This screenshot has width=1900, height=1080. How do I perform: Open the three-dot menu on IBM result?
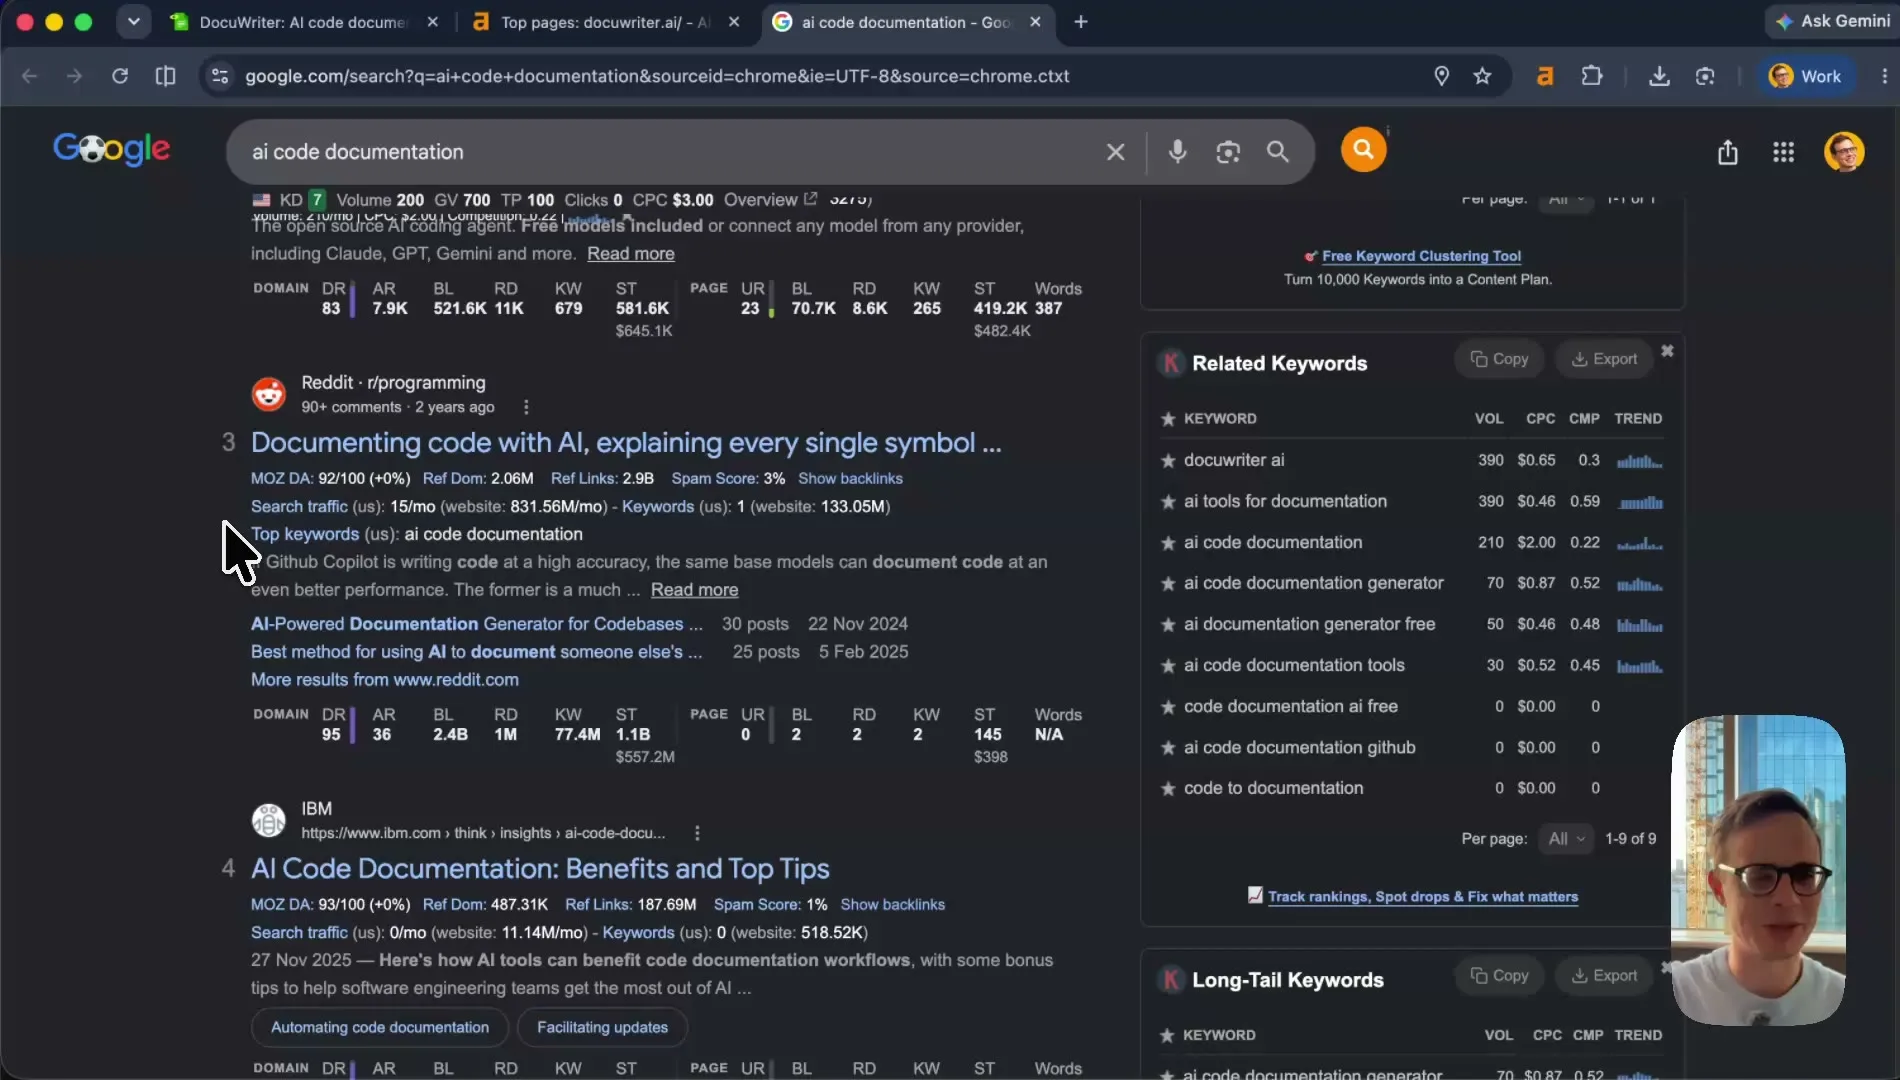click(x=697, y=833)
